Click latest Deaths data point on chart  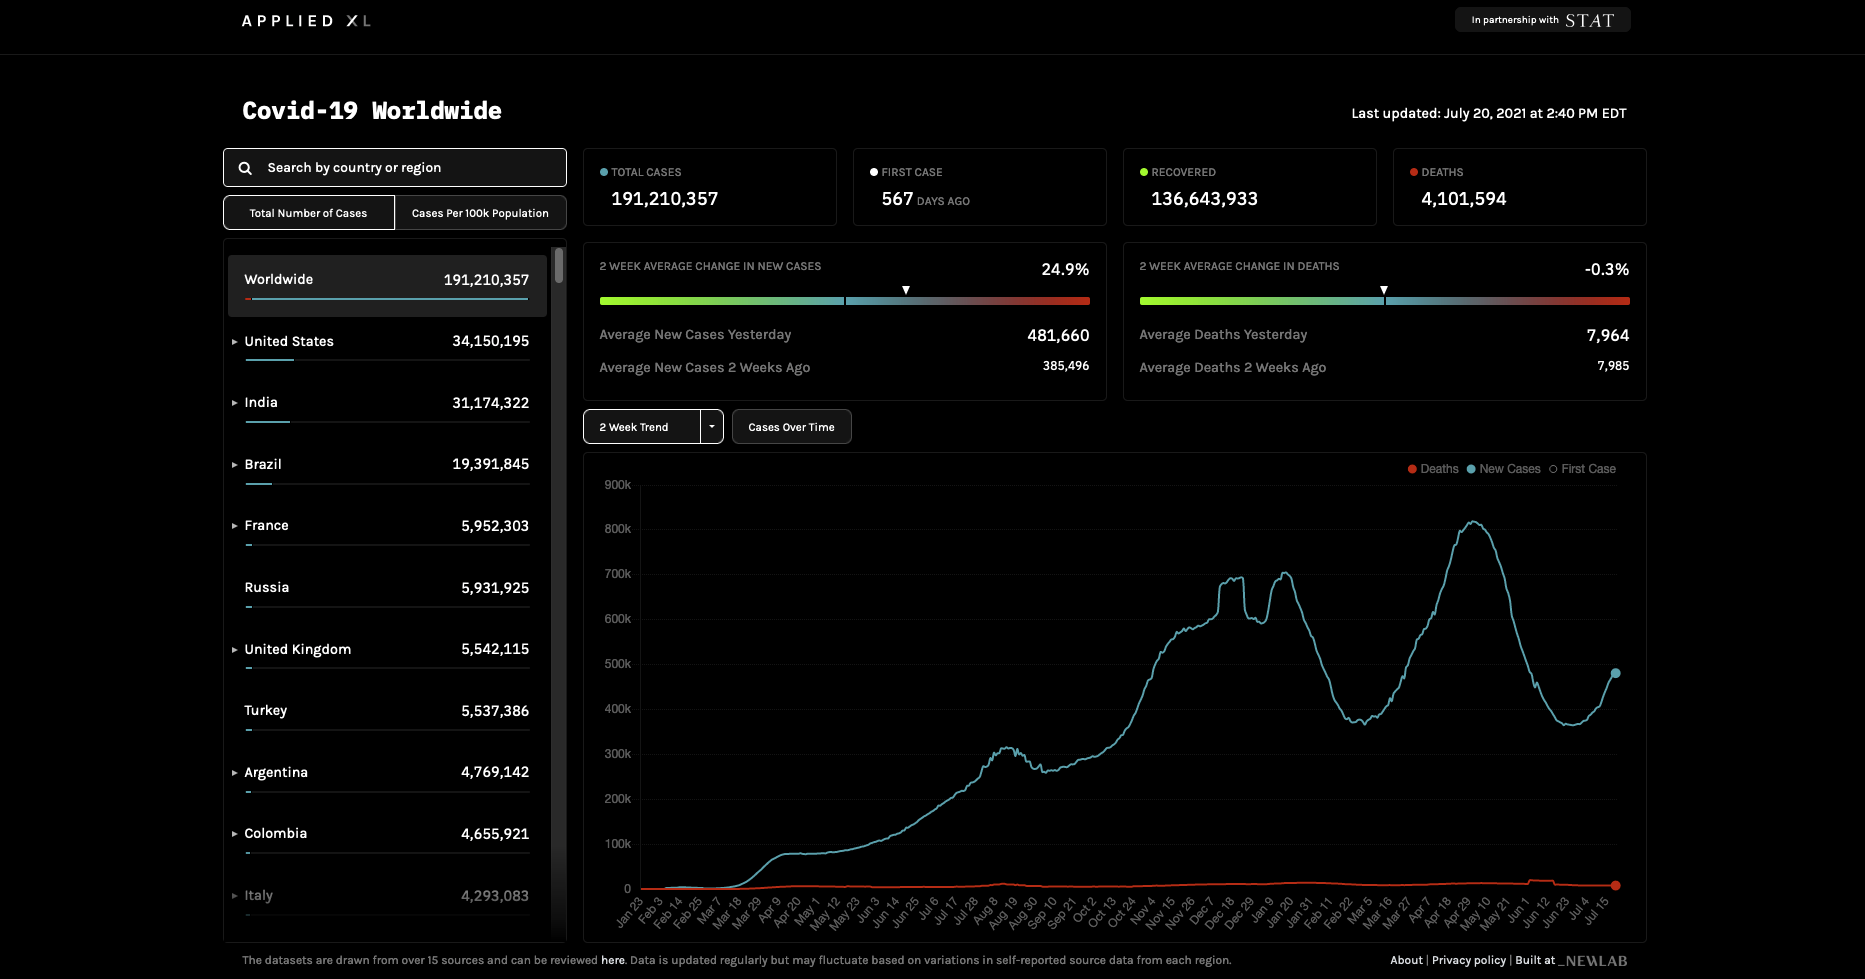[x=1615, y=885]
